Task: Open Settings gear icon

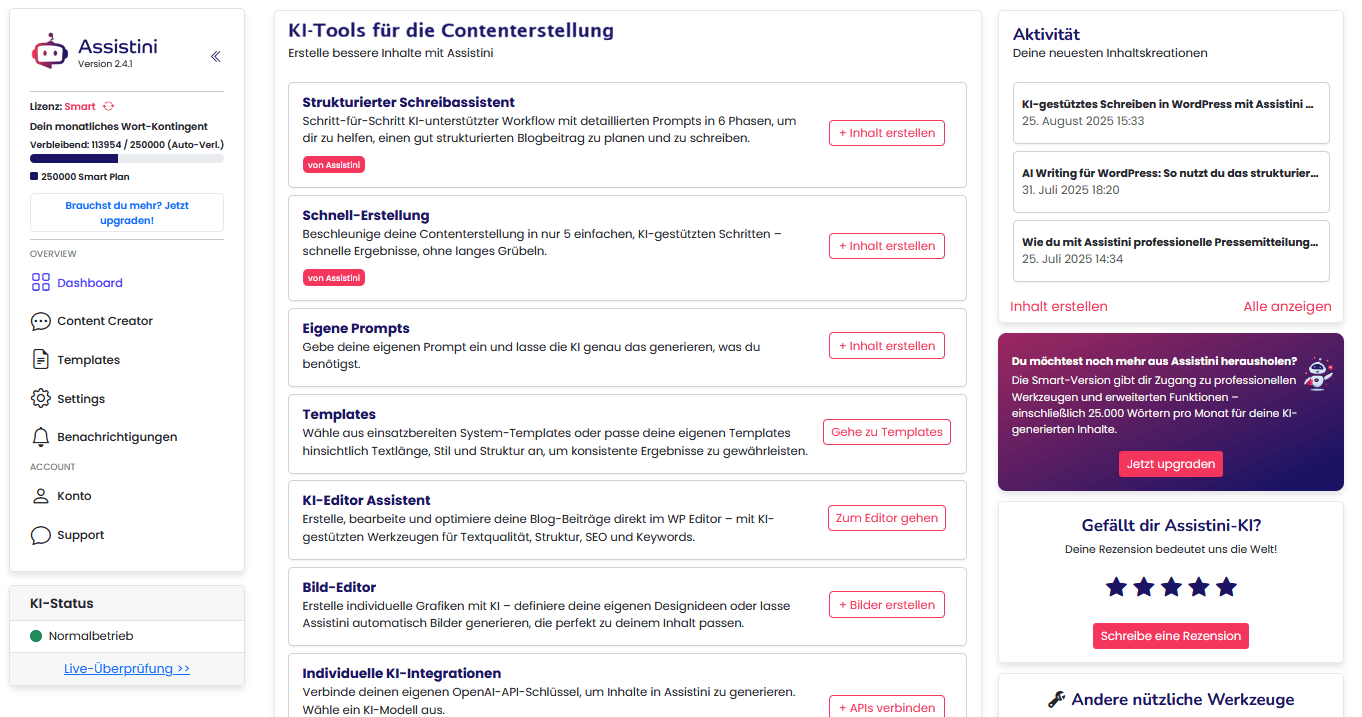Action: pyautogui.click(x=40, y=398)
